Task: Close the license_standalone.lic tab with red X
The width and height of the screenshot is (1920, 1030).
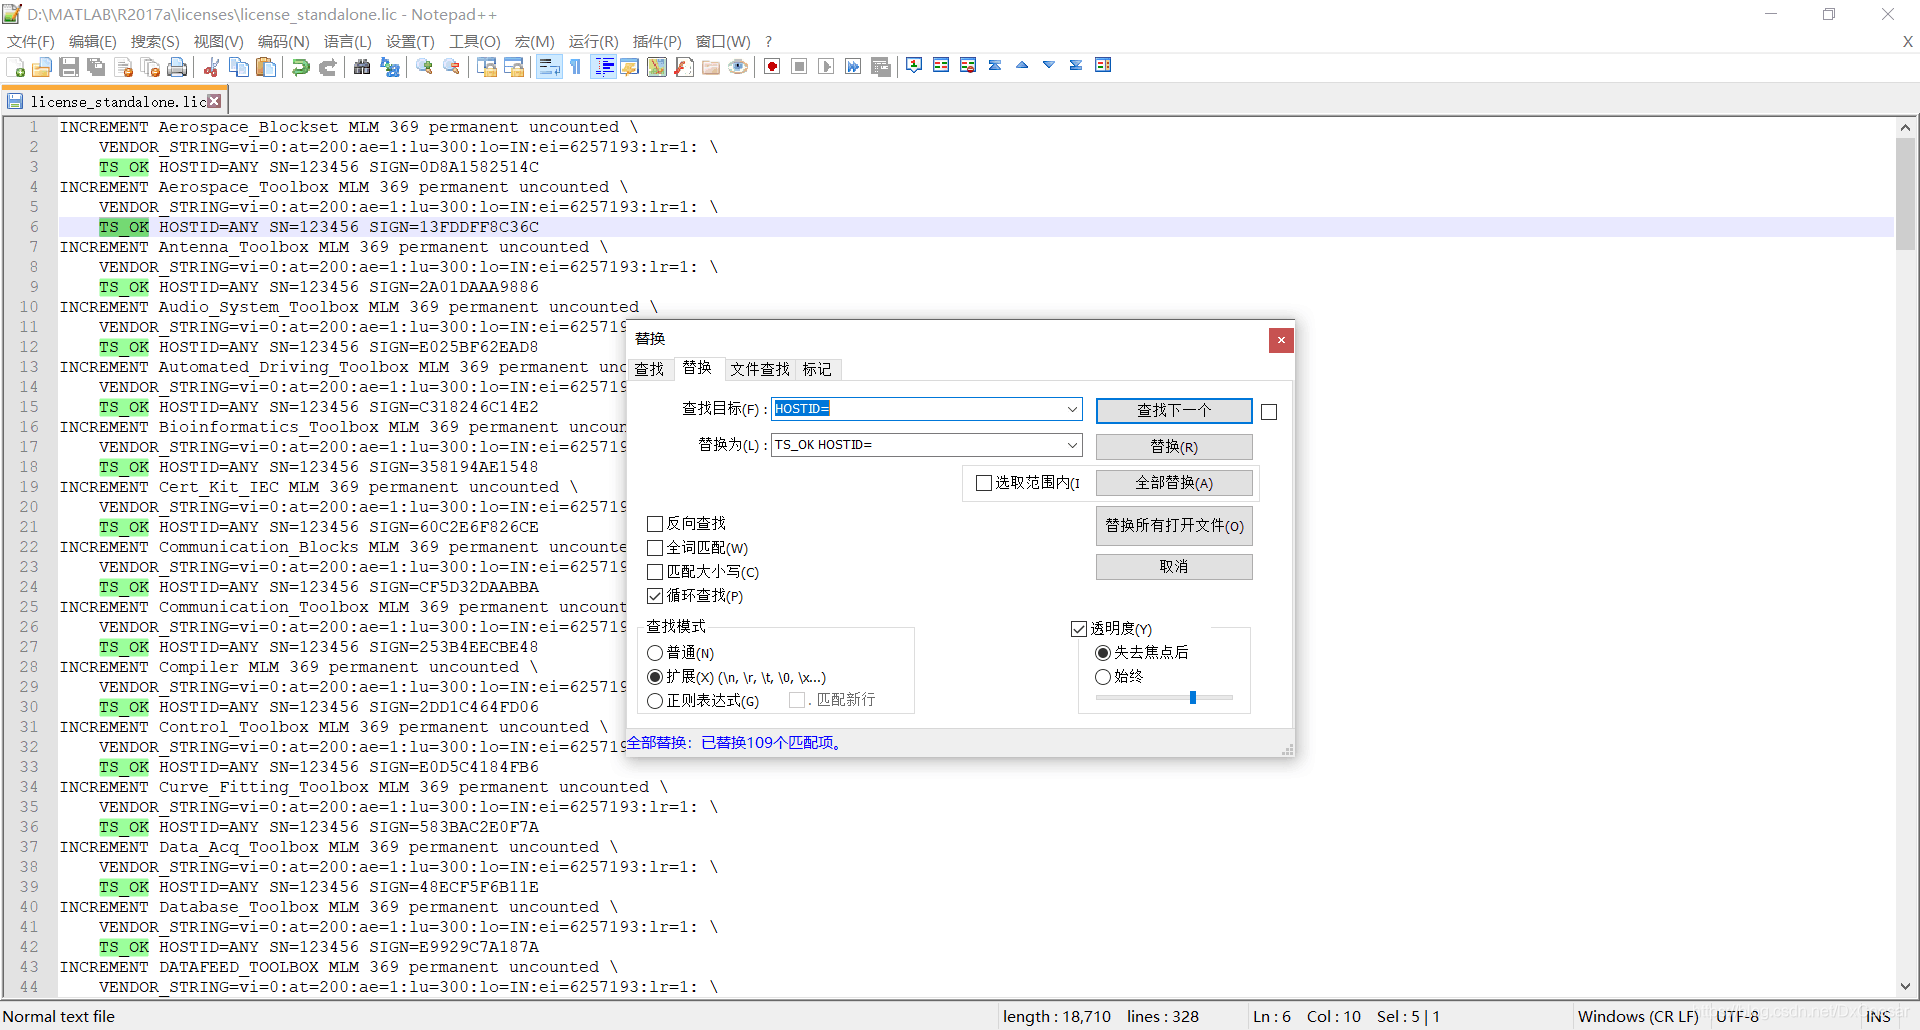Action: [214, 101]
